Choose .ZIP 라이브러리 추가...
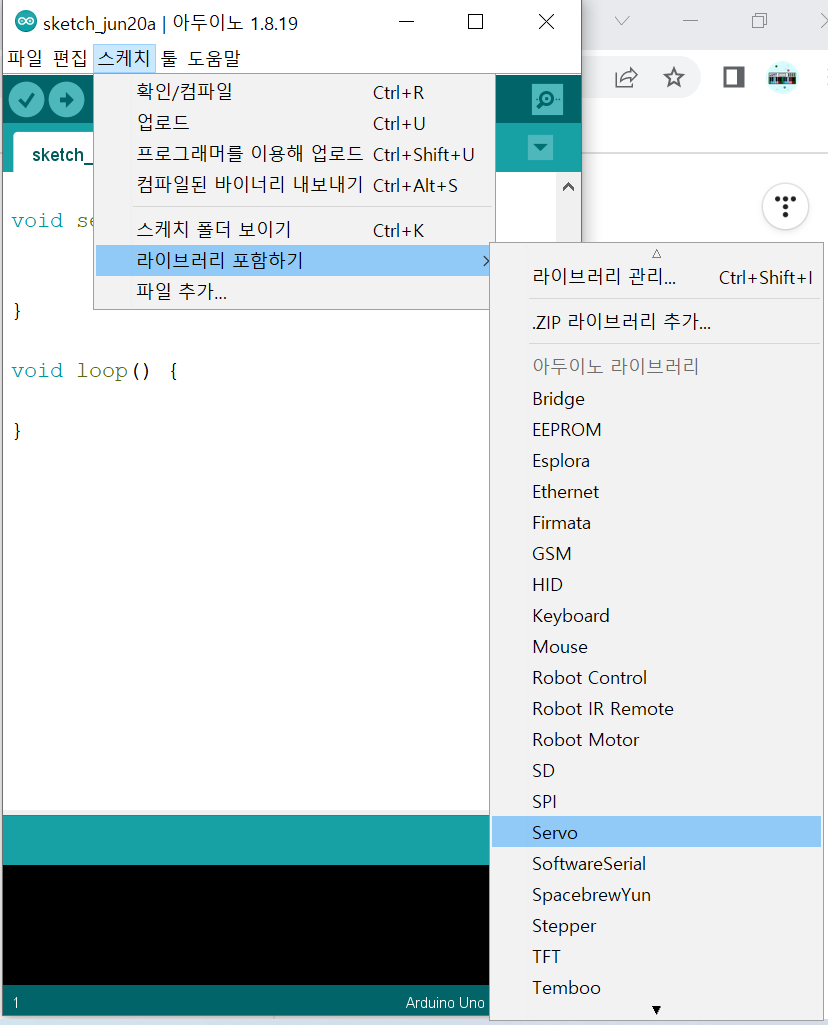Screen dimensions: 828x1025 click(656, 322)
